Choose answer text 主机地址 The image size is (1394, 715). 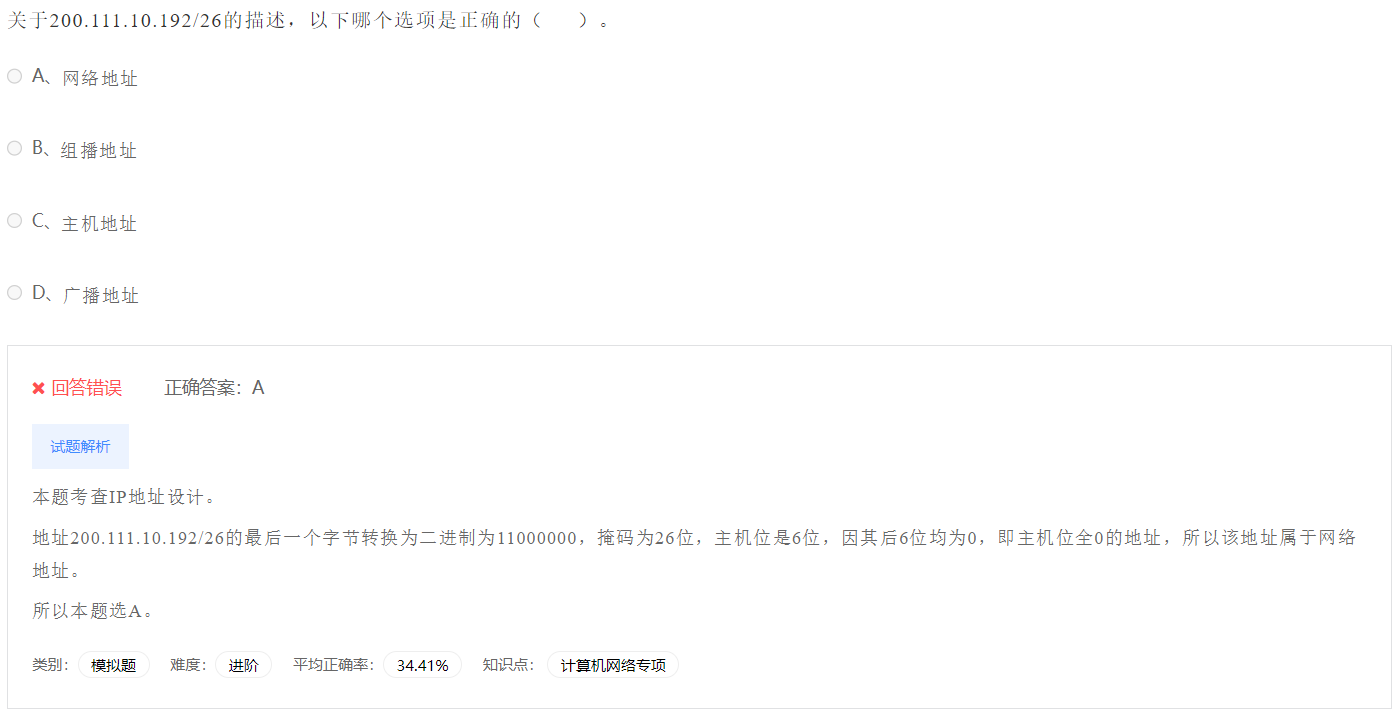(x=99, y=223)
